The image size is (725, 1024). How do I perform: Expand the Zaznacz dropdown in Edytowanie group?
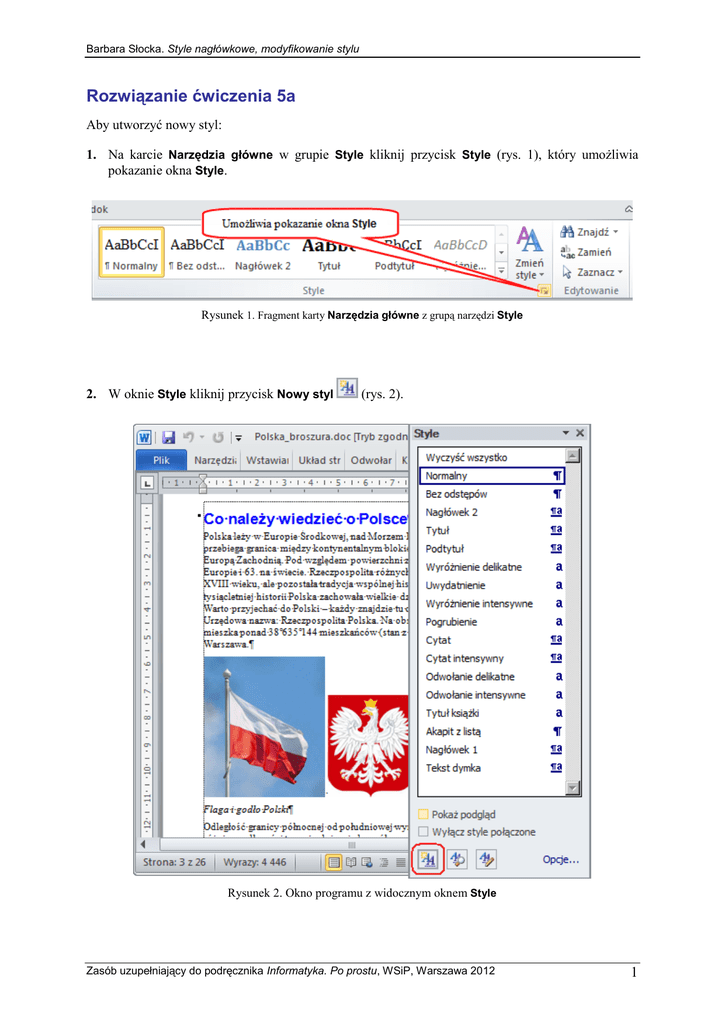(x=620, y=271)
